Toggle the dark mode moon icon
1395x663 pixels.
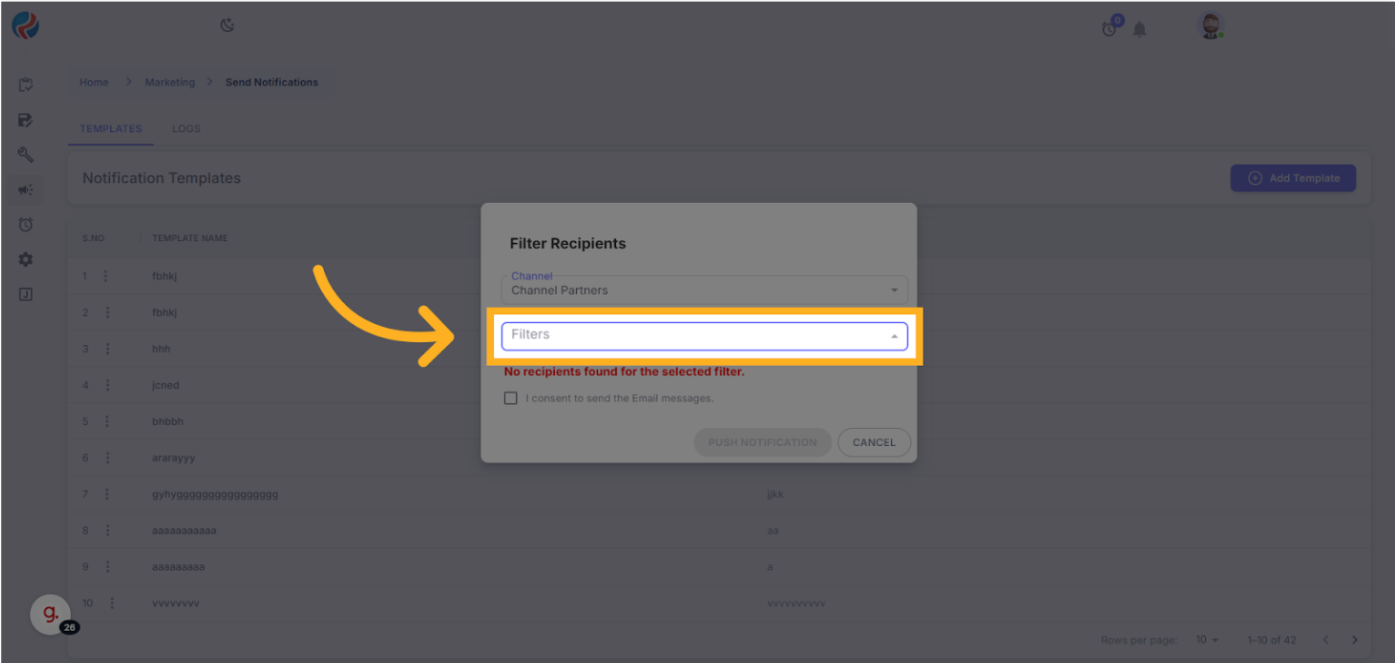coord(228,26)
